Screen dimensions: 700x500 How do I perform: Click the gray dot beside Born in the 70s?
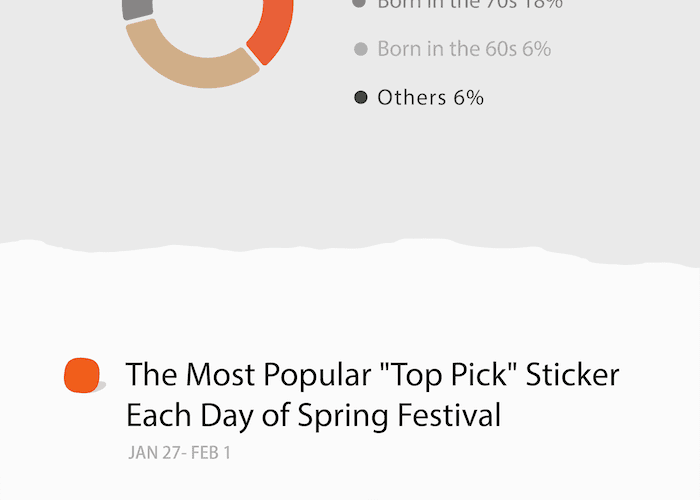pyautogui.click(x=360, y=4)
